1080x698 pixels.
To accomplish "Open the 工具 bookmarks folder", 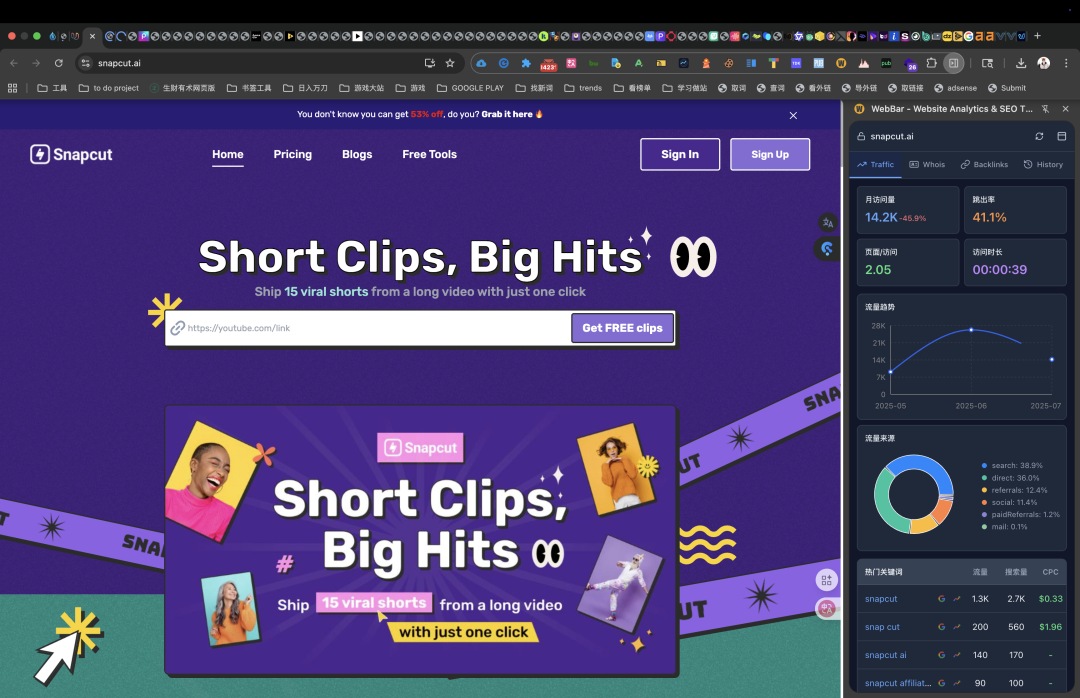I will [52, 88].
